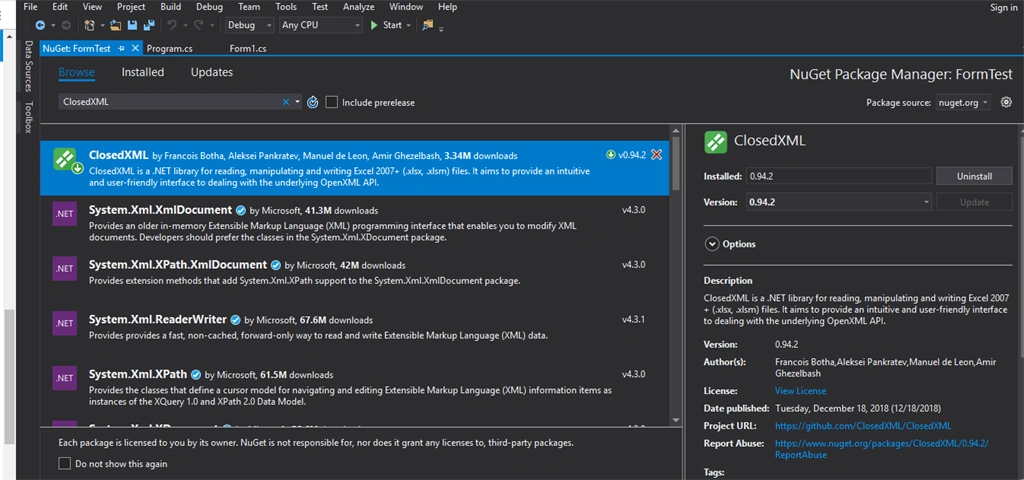Click the Open File folder icon
This screenshot has height=480, width=1024.
[116, 25]
